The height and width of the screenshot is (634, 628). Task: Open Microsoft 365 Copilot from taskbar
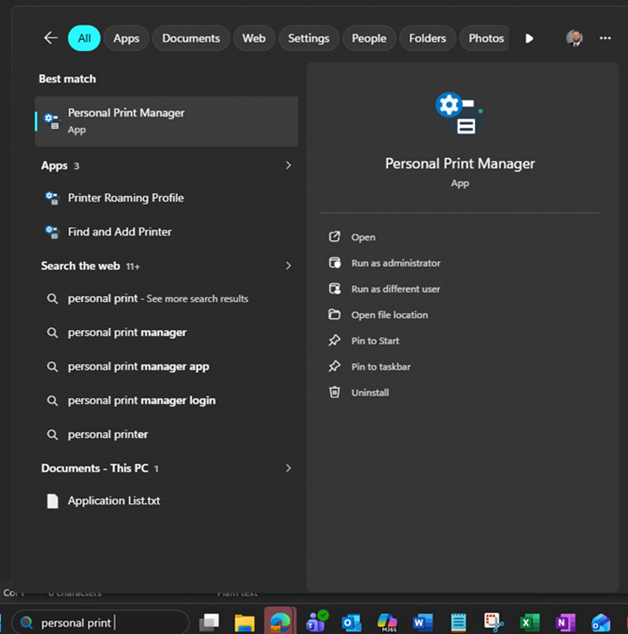tap(387, 623)
